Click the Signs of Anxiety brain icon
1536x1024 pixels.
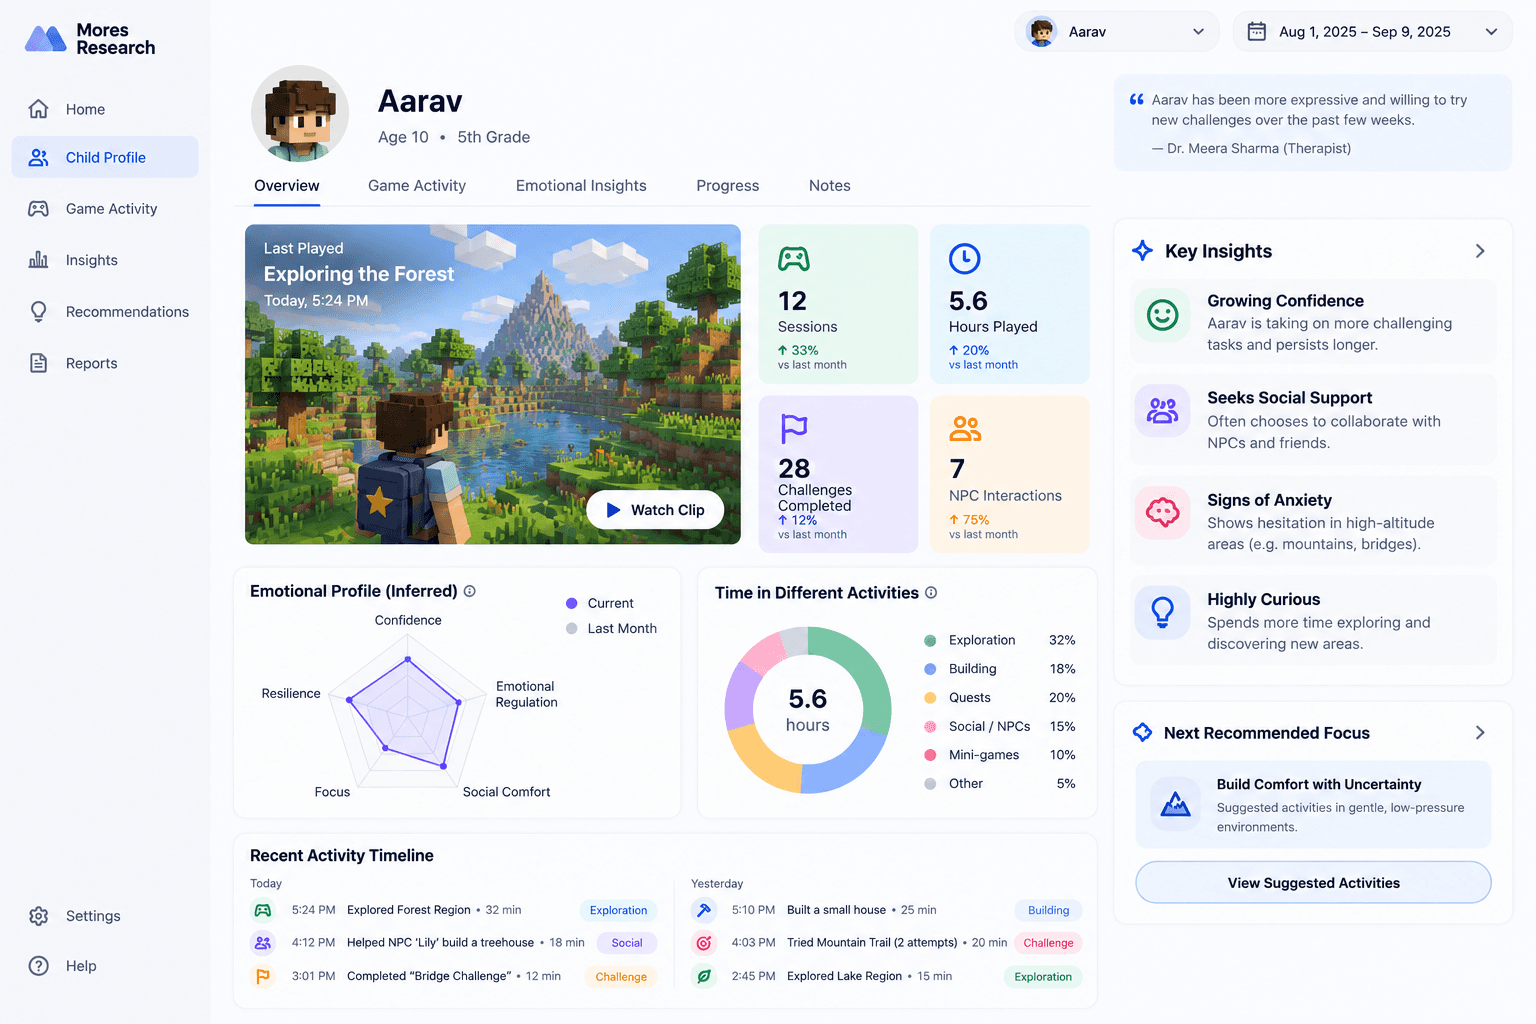point(1162,513)
